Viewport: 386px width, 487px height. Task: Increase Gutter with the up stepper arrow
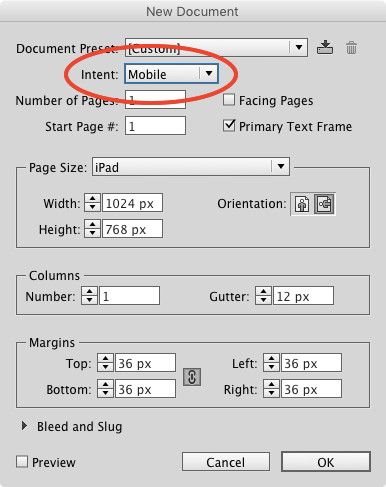[x=263, y=291]
